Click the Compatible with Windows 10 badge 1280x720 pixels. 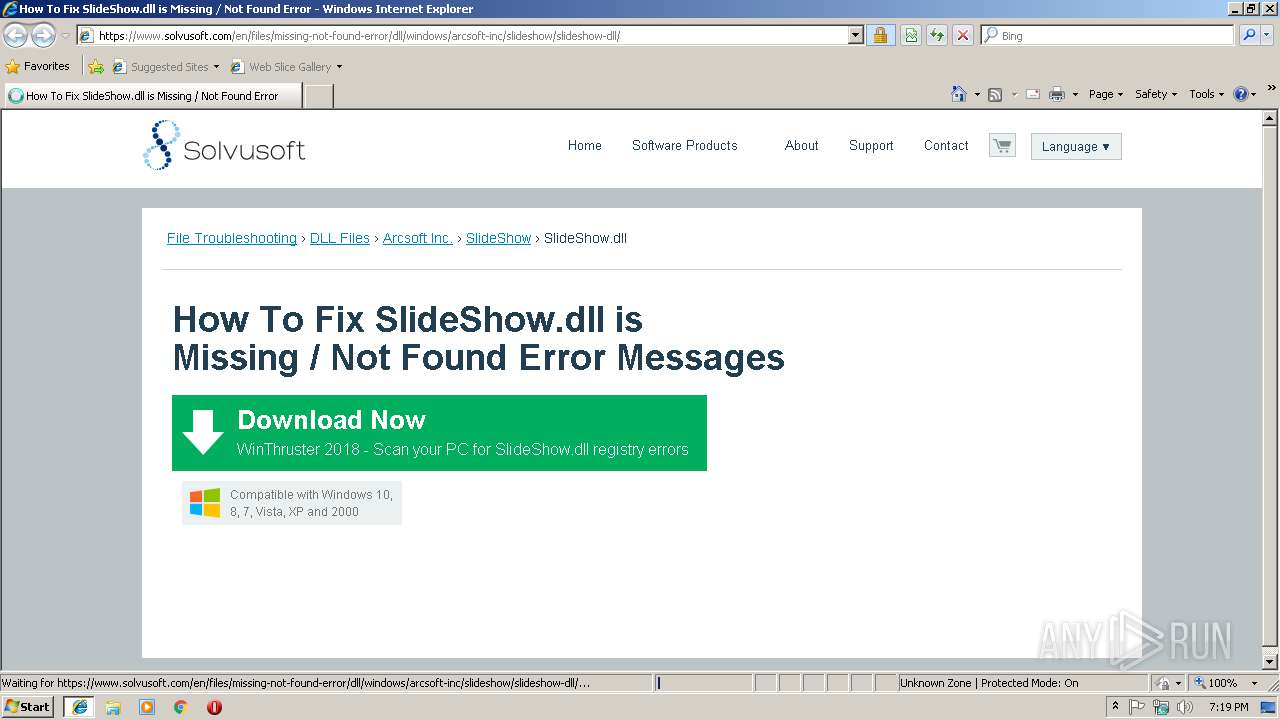(292, 503)
